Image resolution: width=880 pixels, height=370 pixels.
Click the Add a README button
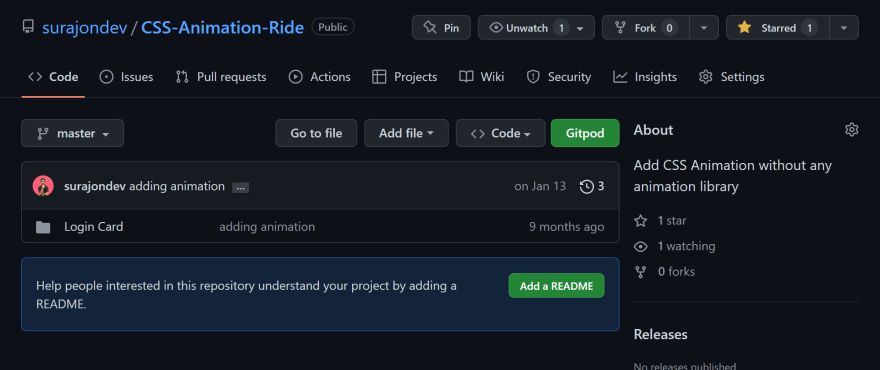click(556, 286)
